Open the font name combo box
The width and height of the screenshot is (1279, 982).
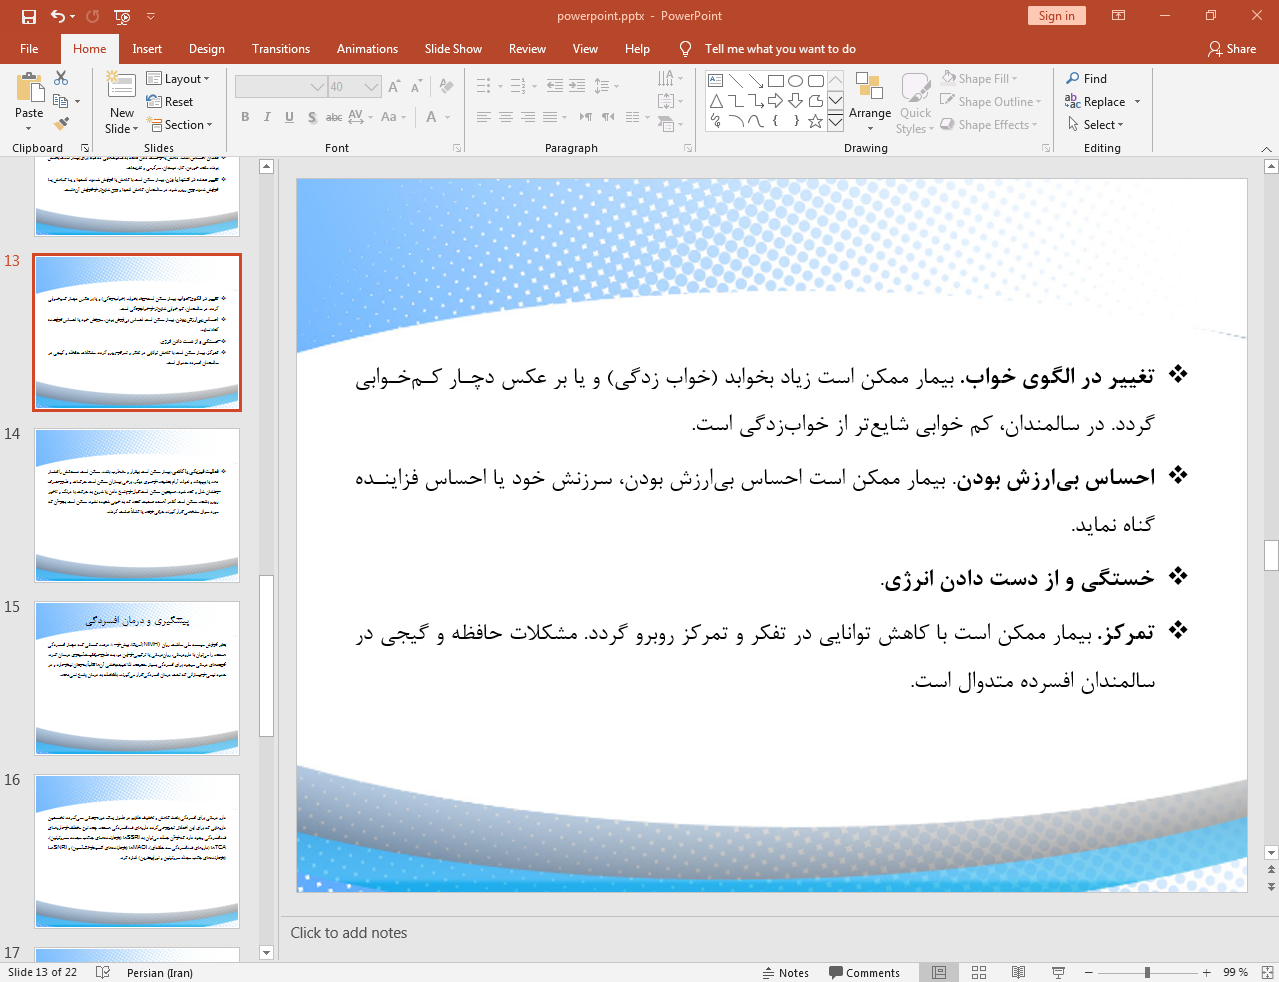(x=280, y=87)
